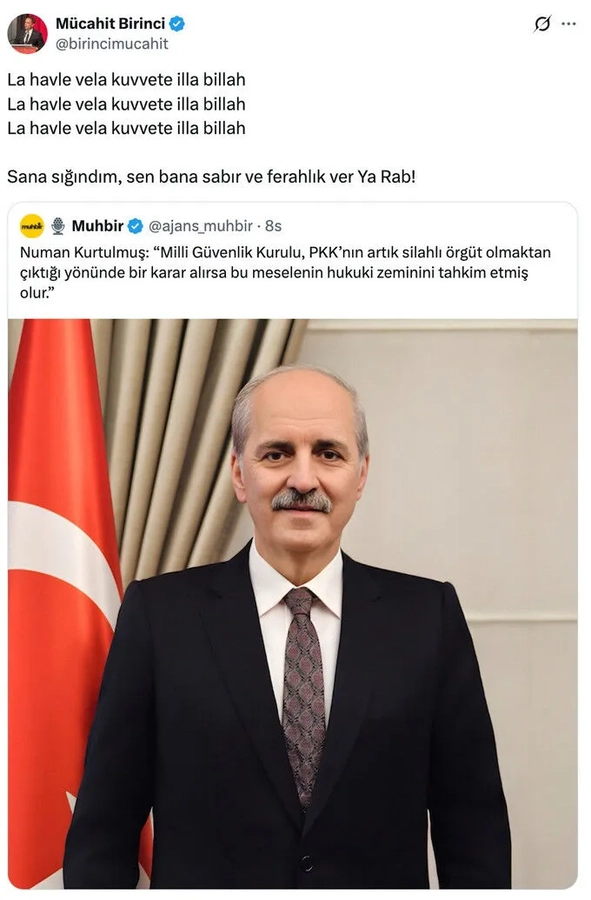Open the Mücahit Birinci display name link
This screenshot has height=900, width=591.
[x=110, y=24]
